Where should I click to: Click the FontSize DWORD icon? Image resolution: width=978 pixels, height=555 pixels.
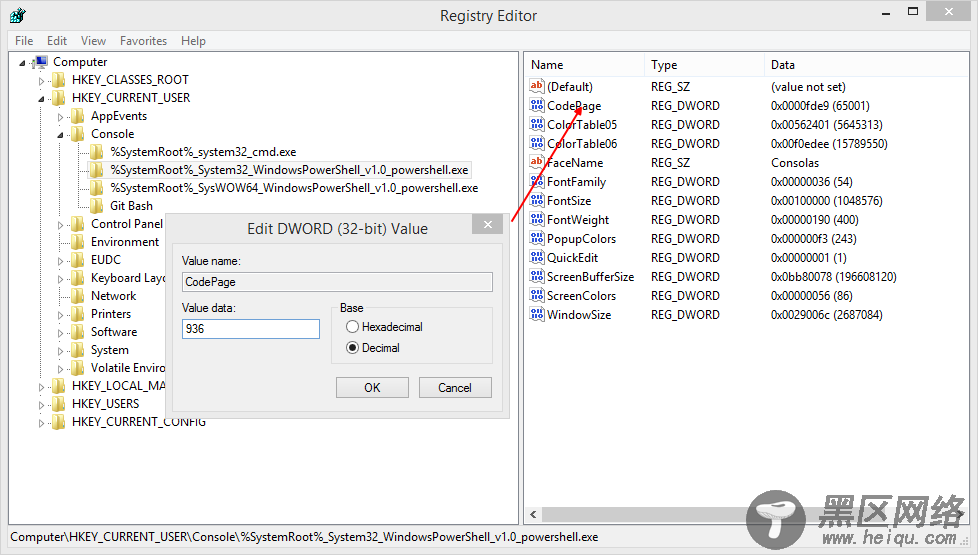tap(536, 200)
